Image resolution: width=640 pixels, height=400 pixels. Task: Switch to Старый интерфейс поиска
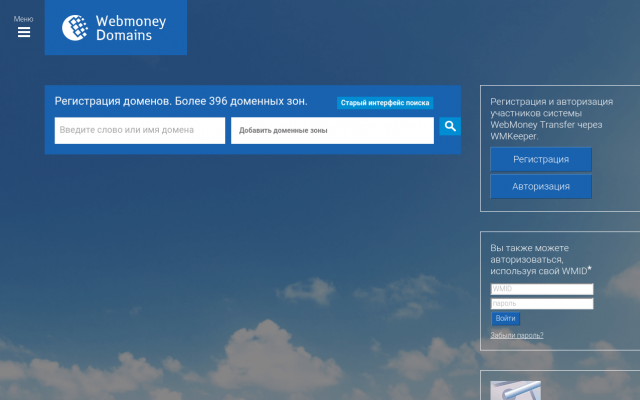tap(385, 103)
